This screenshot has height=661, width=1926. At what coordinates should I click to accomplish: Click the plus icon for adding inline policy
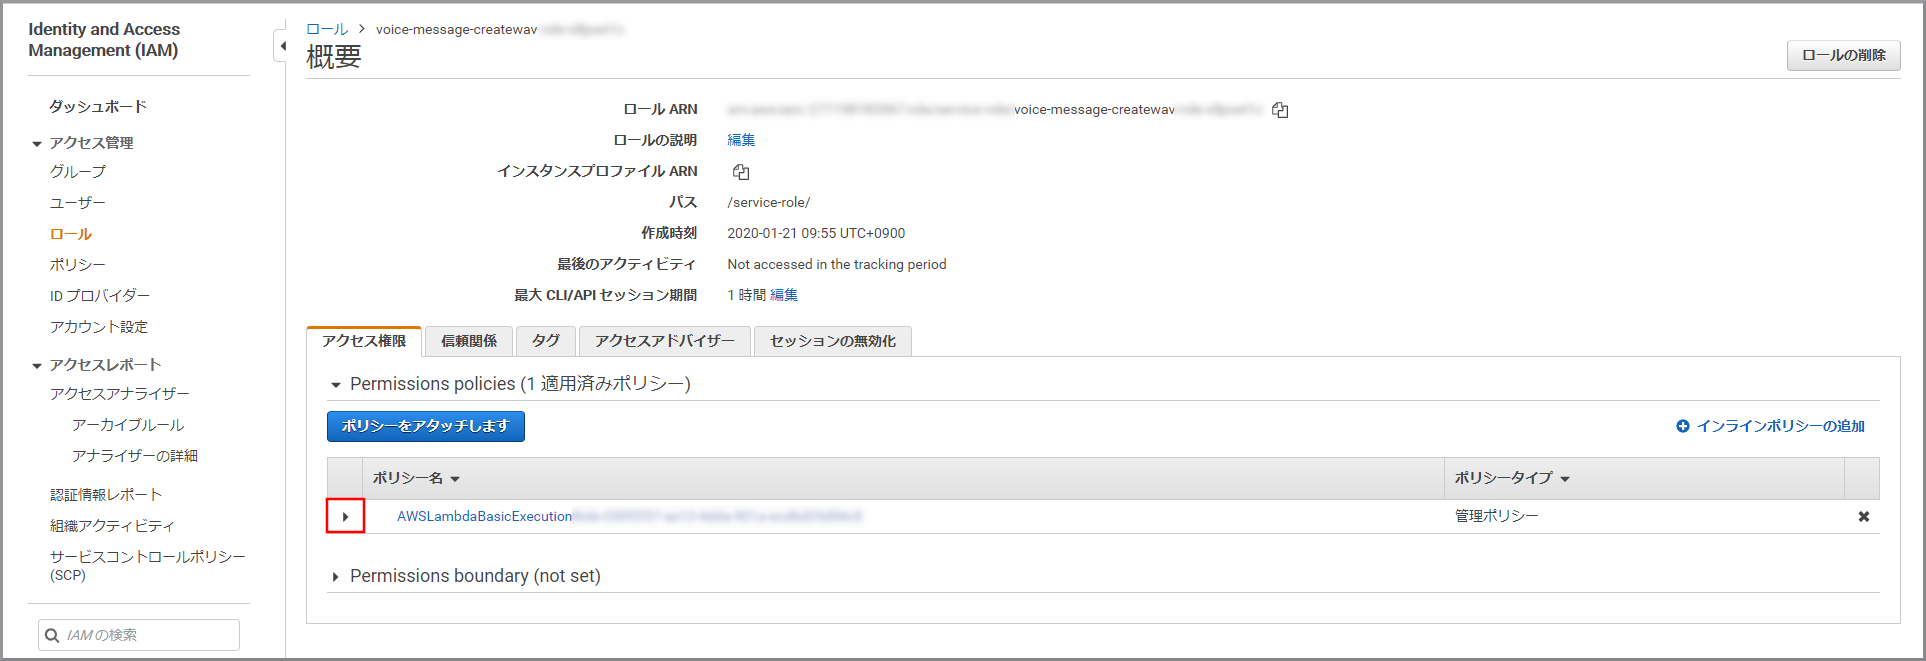(x=1683, y=426)
